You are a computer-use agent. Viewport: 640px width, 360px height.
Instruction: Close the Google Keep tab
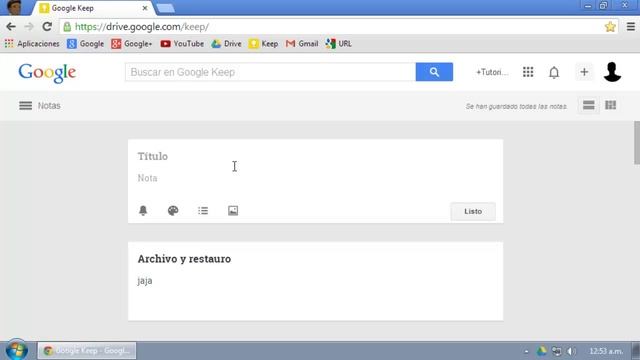pyautogui.click(x=145, y=8)
